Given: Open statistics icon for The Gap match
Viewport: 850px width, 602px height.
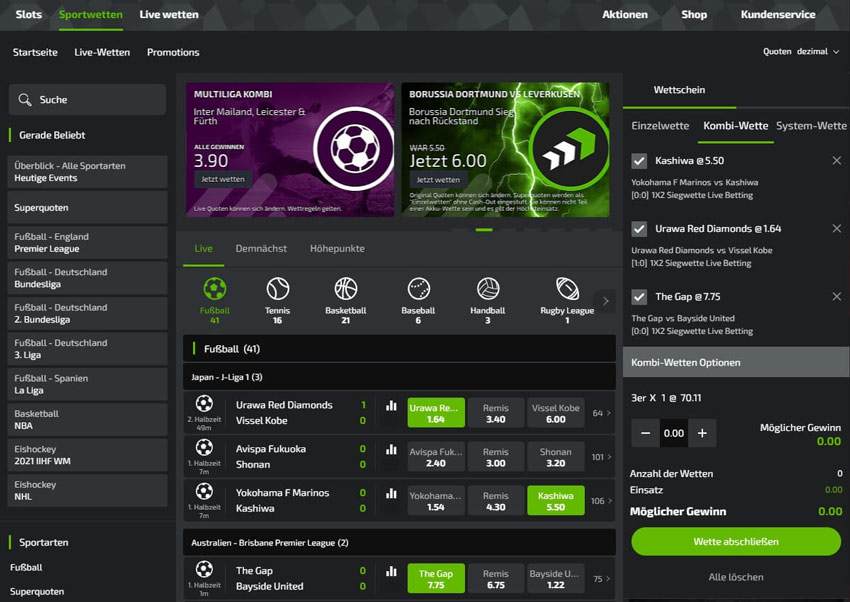Looking at the screenshot, I should [391, 571].
